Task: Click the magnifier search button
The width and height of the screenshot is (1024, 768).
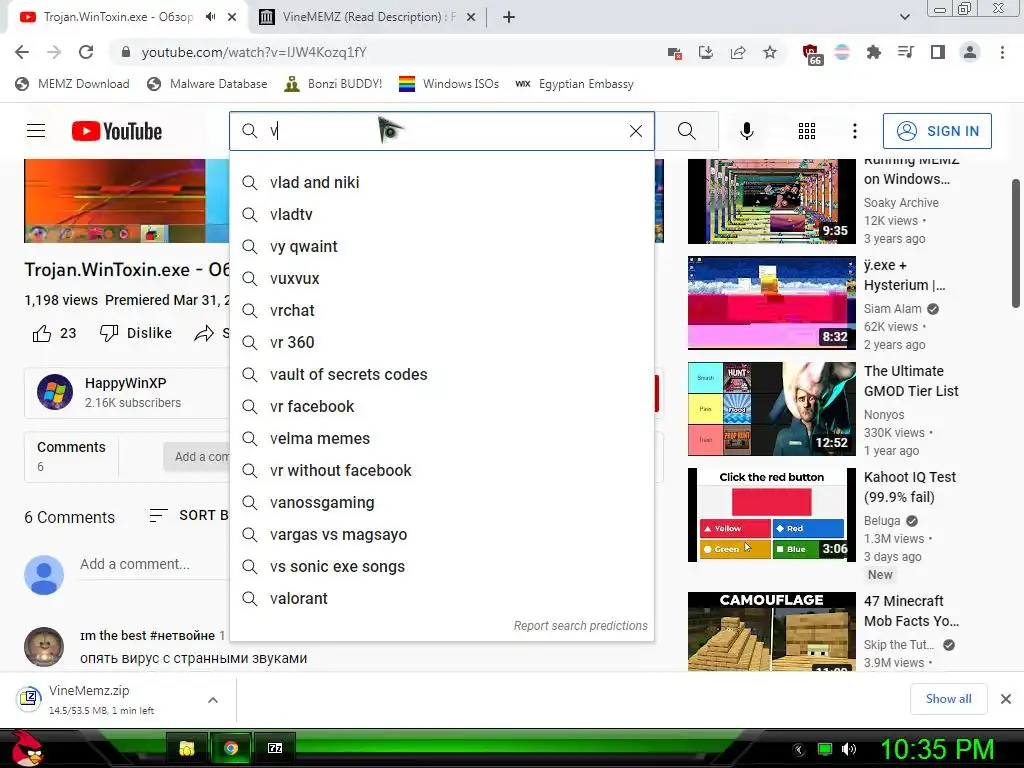Action: pyautogui.click(x=686, y=131)
